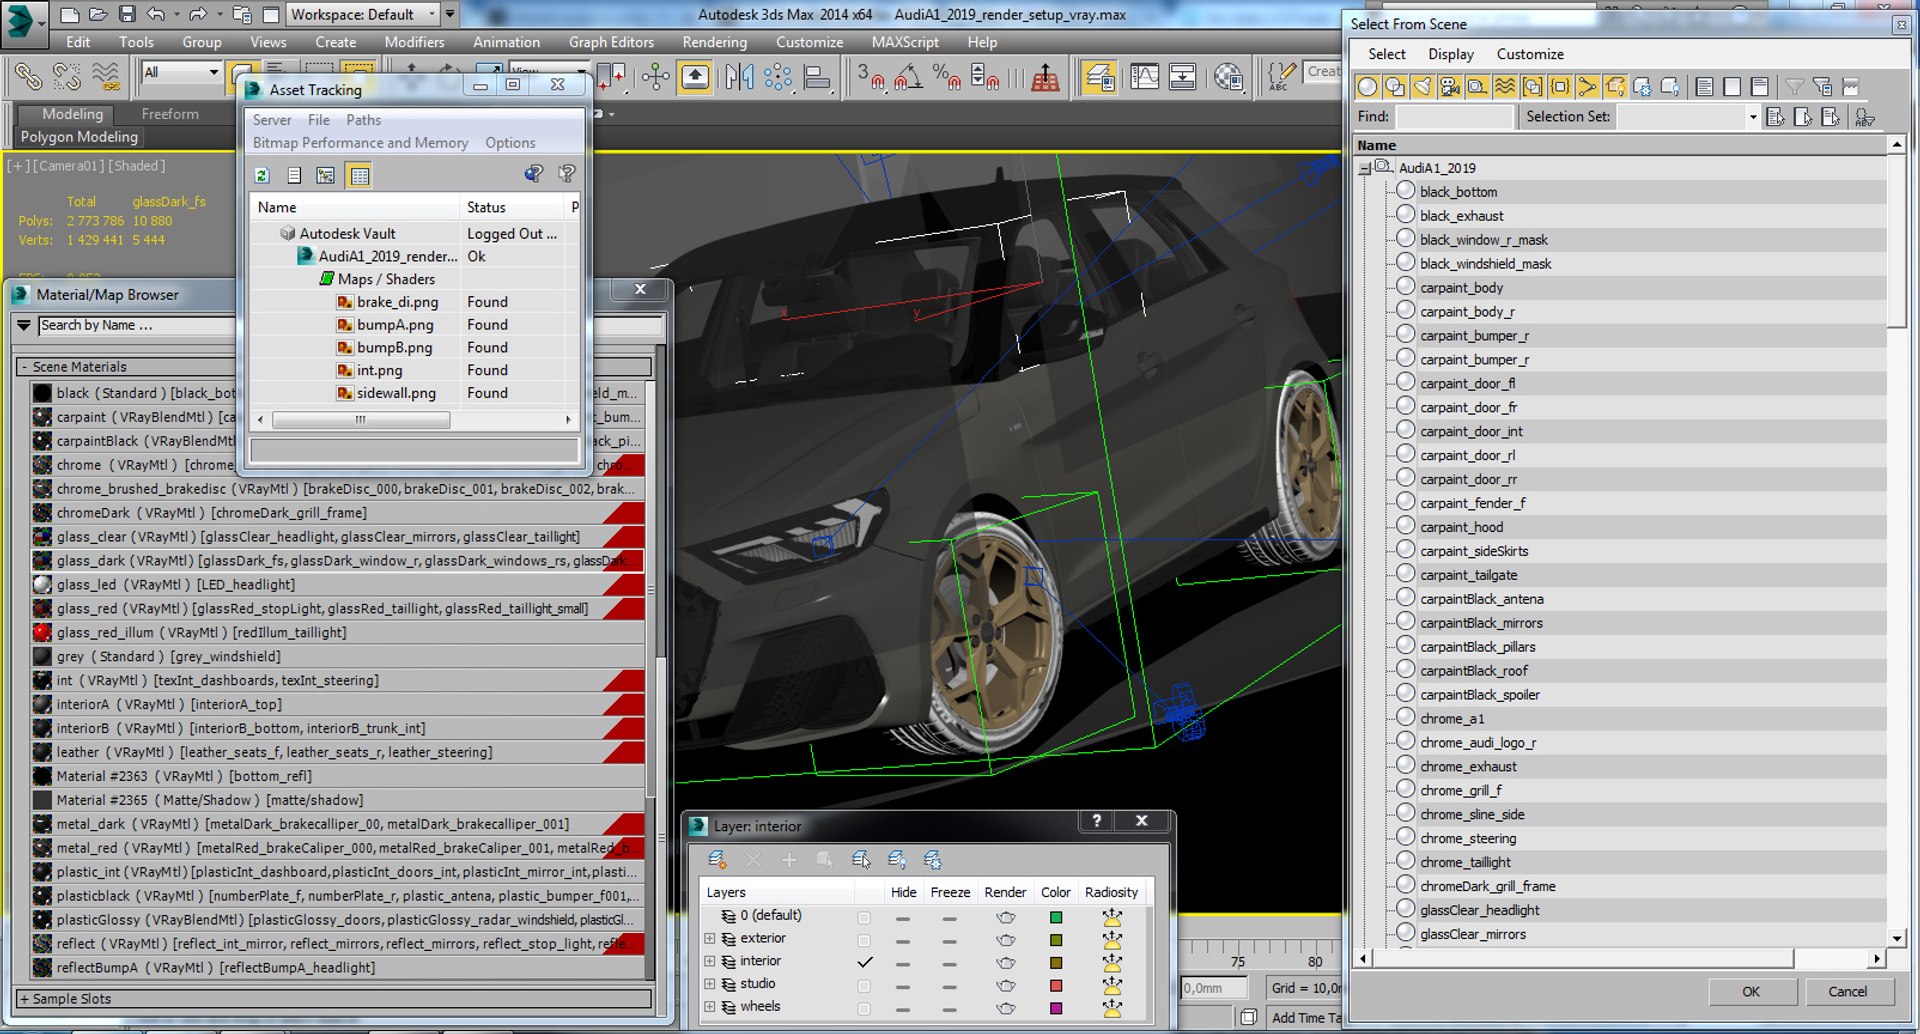Toggle Display Geometry filter in Select From Scene
Screen dimensions: 1920x1034
coord(1367,87)
